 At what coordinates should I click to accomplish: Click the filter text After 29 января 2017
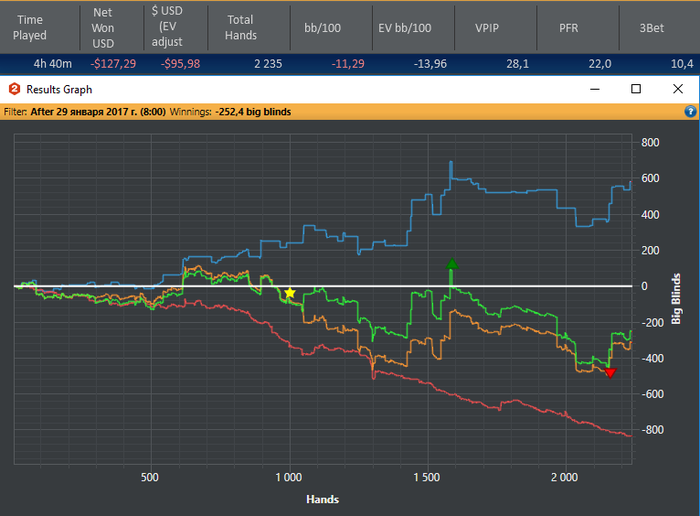click(x=98, y=112)
